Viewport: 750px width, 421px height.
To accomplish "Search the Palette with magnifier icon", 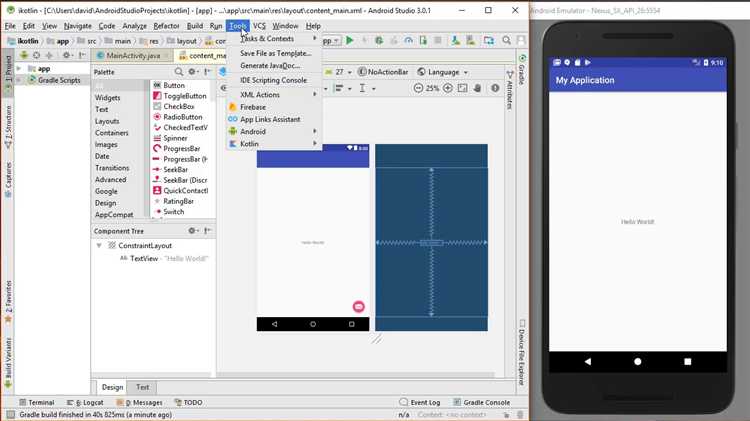I will [178, 72].
